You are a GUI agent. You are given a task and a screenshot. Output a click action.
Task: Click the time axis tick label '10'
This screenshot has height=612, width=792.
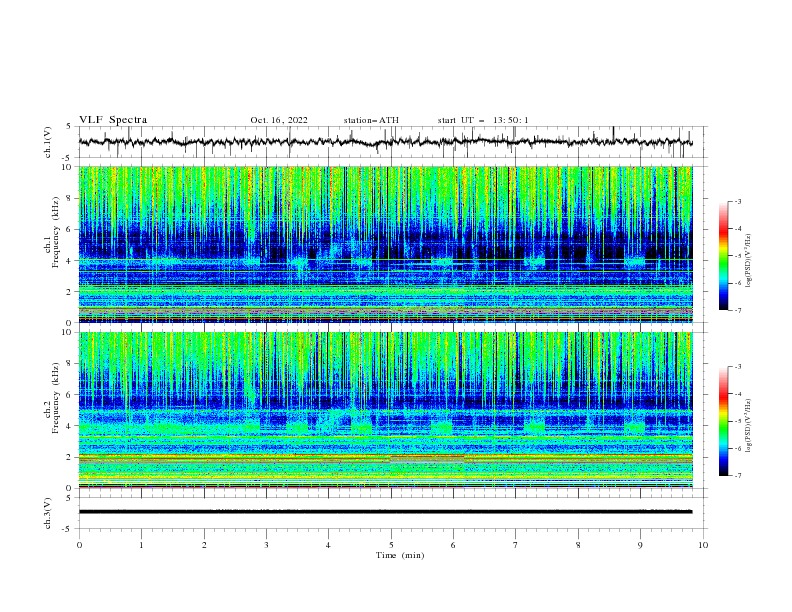pos(703,545)
